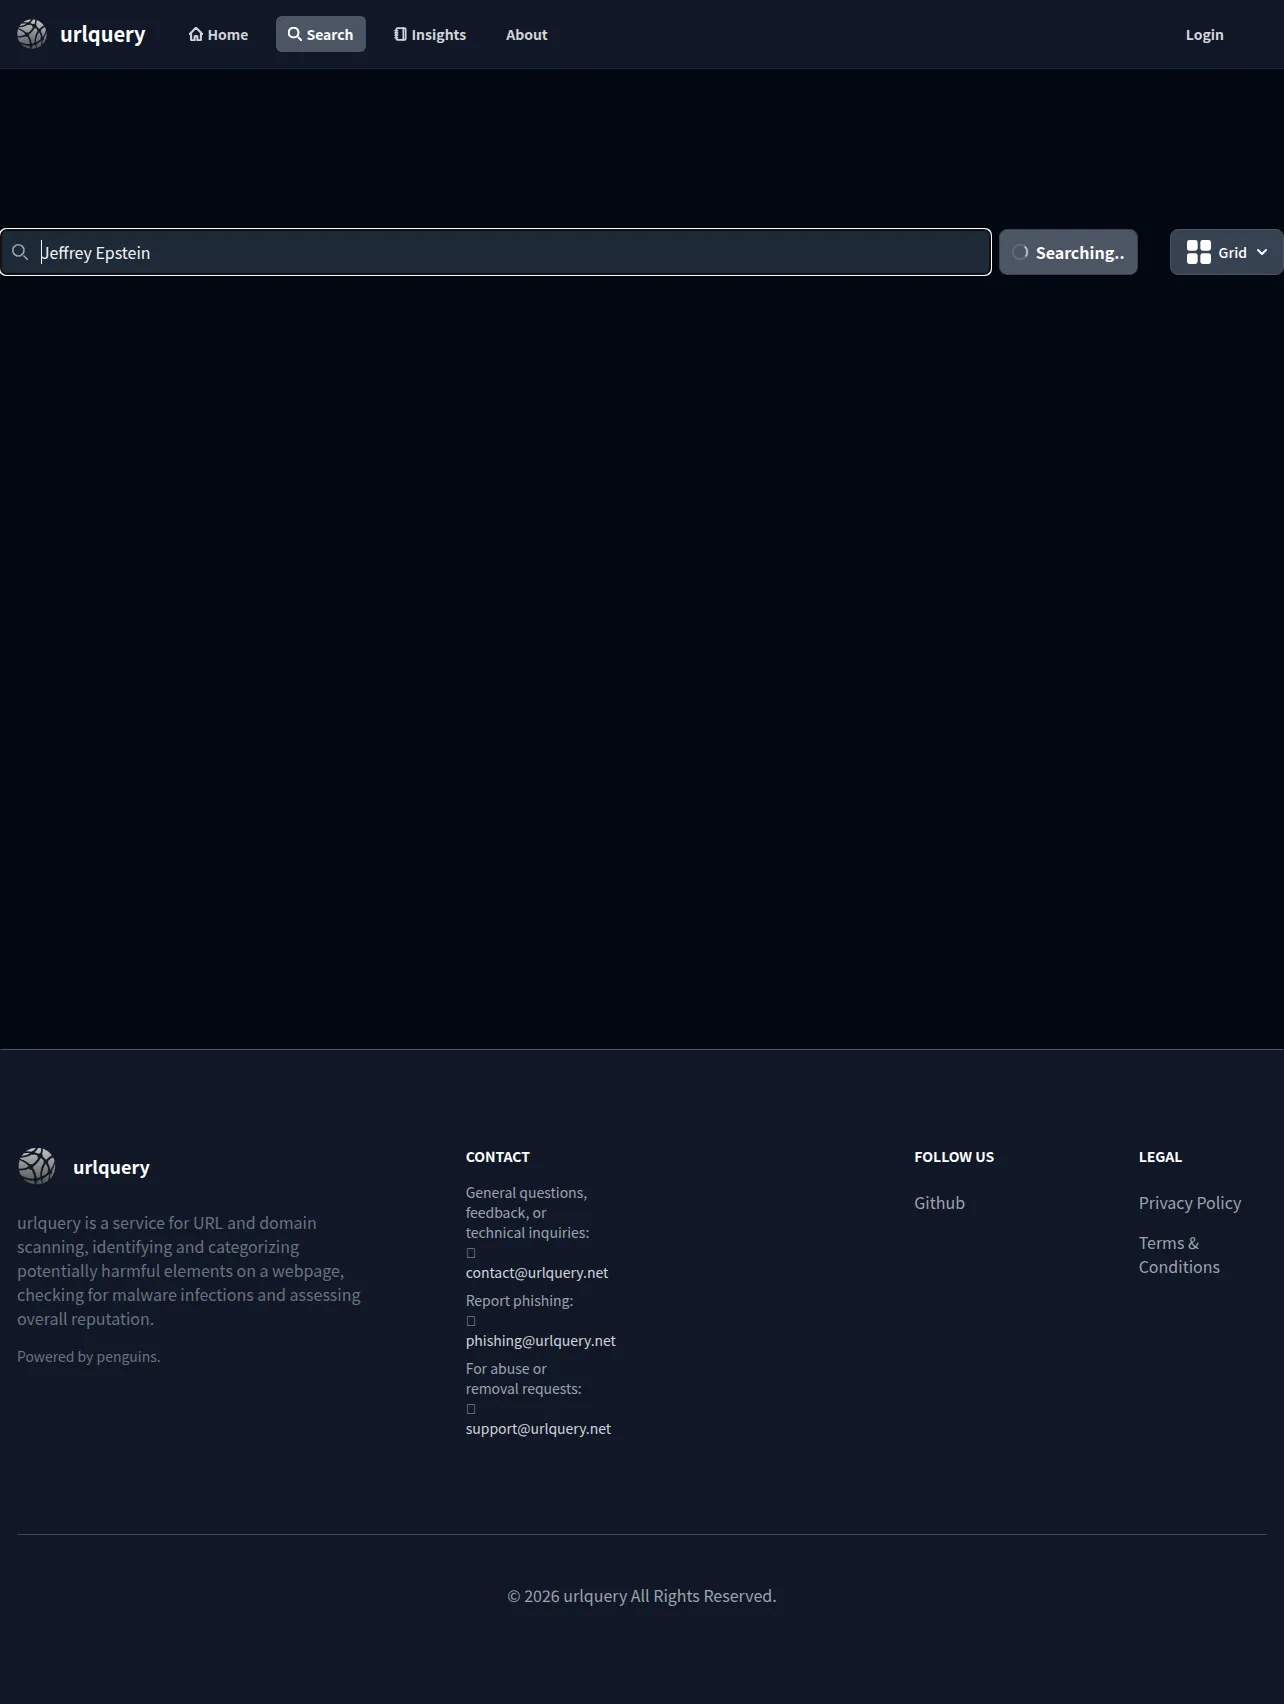Click the grid layout icon
The height and width of the screenshot is (1704, 1284).
point(1199,252)
